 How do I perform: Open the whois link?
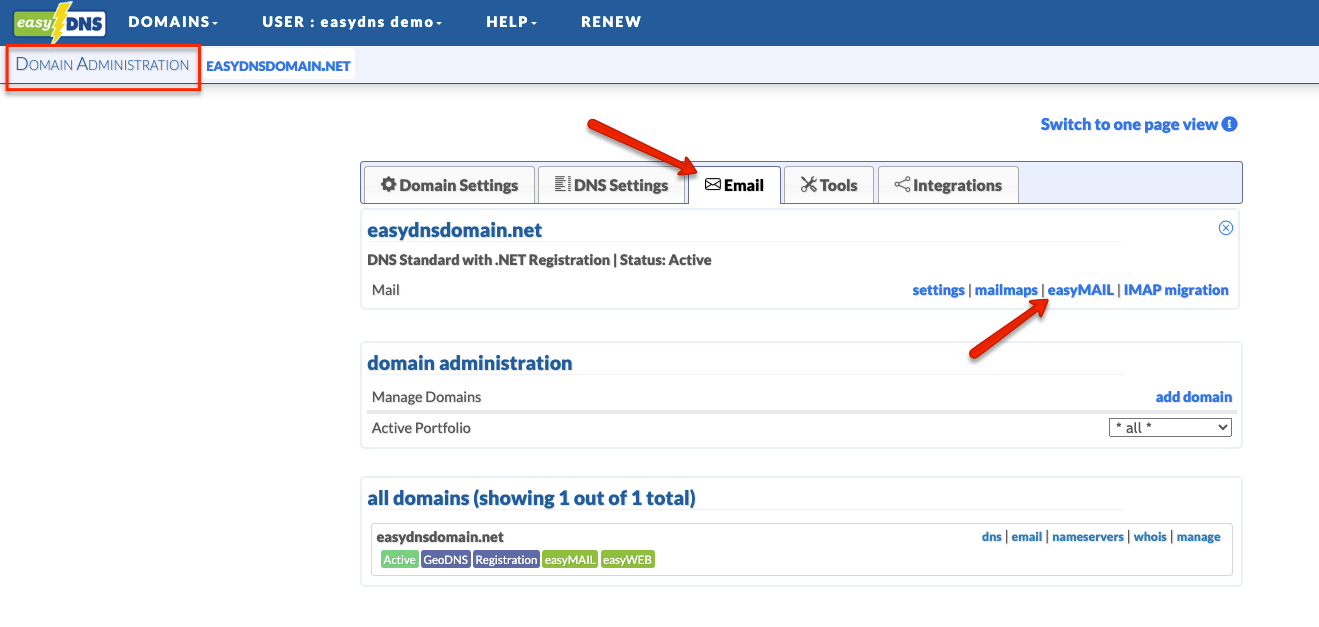[1150, 537]
